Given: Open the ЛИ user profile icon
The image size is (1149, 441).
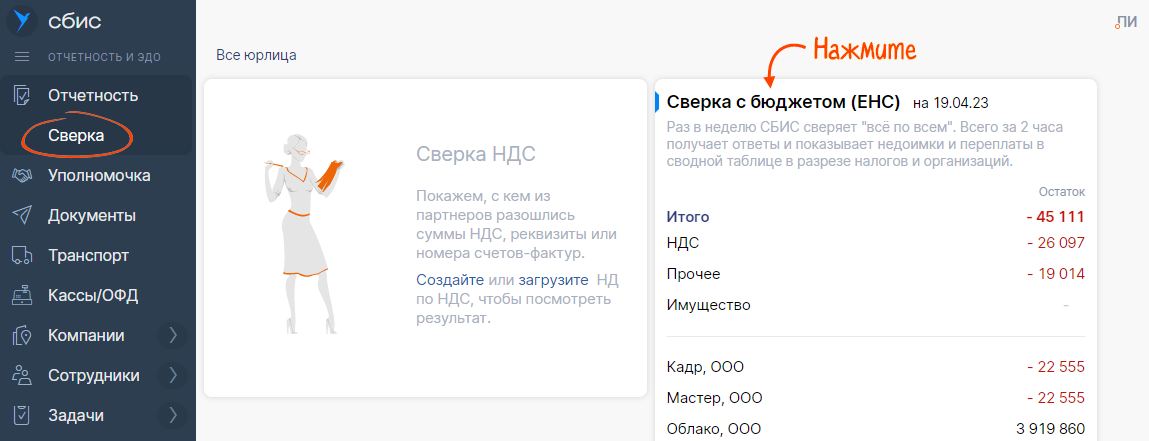Looking at the screenshot, I should pos(1125,23).
